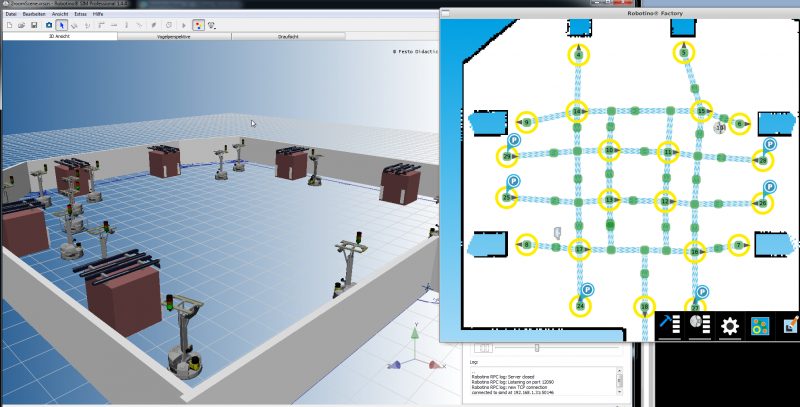Click the clock icon in the toolbar
800x407 pixels.
(x=169, y=25)
